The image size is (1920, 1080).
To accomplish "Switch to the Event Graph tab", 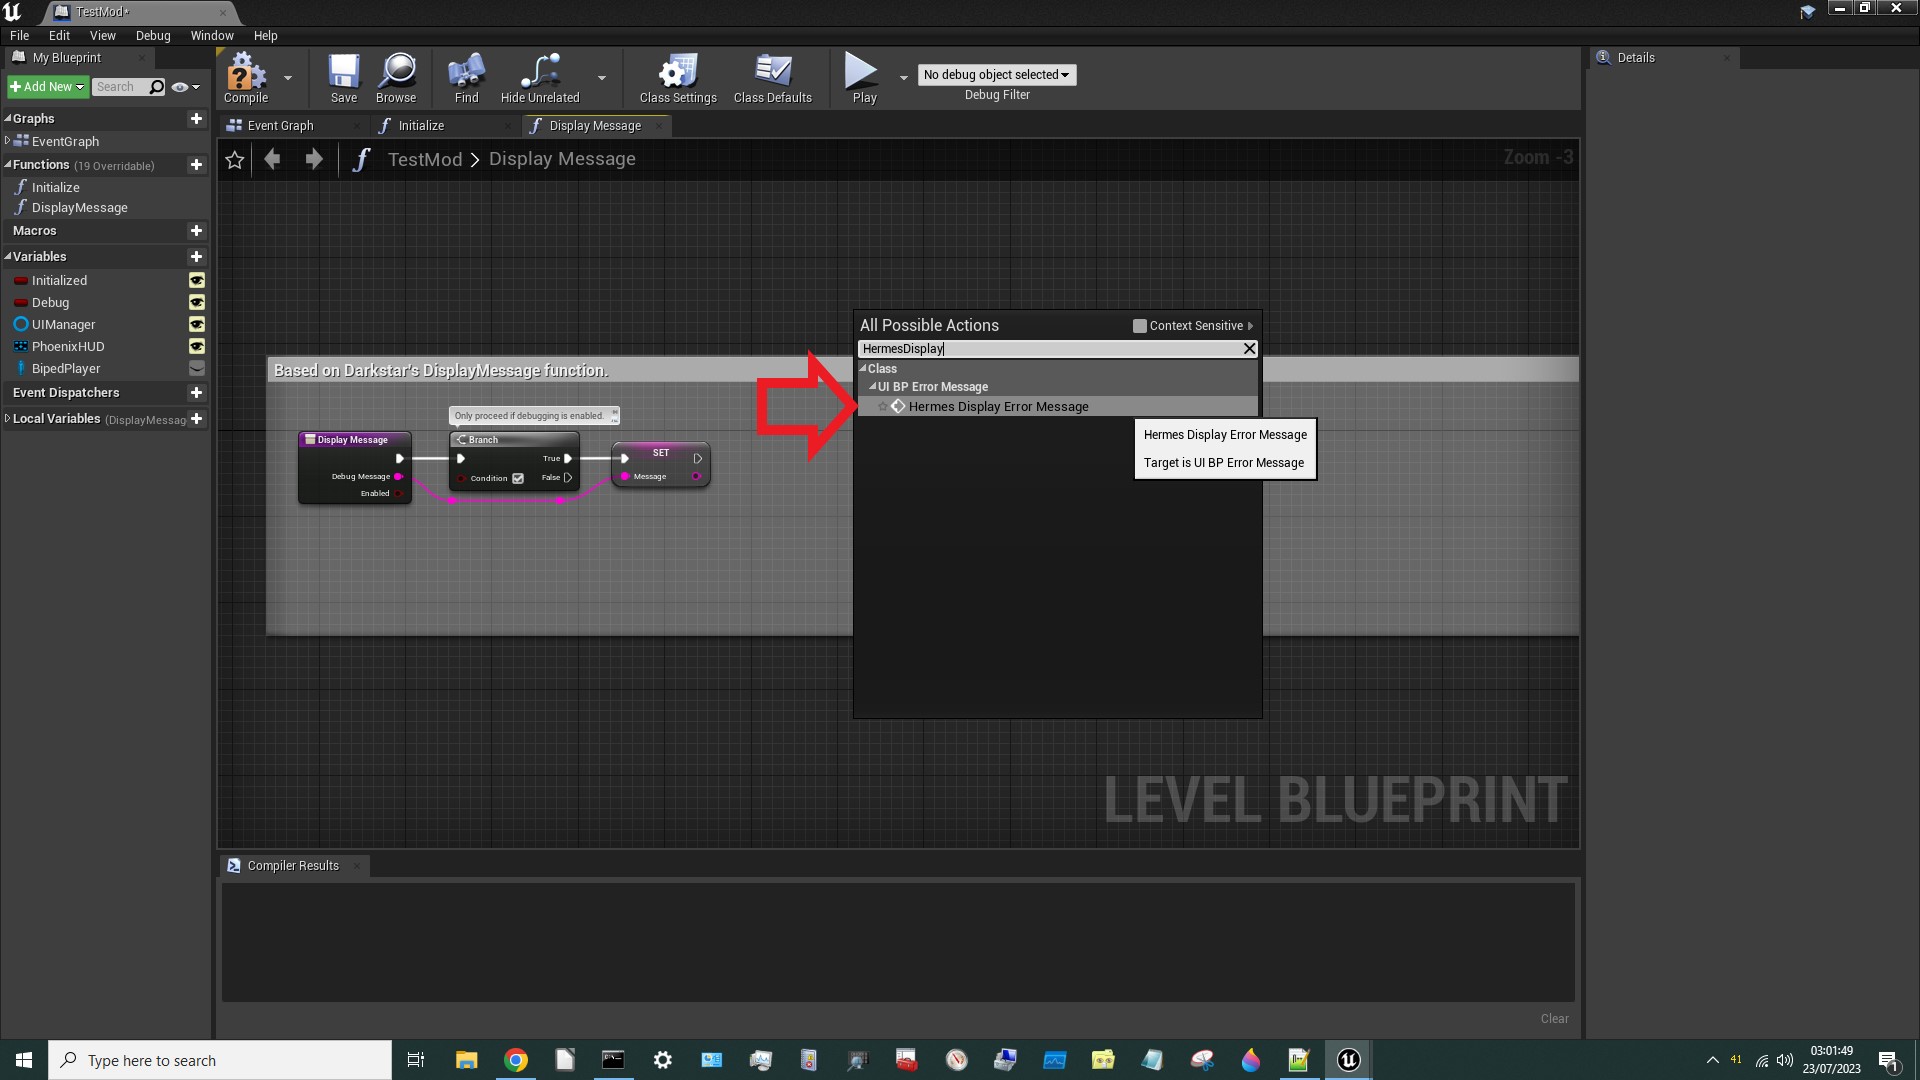I will pos(280,126).
